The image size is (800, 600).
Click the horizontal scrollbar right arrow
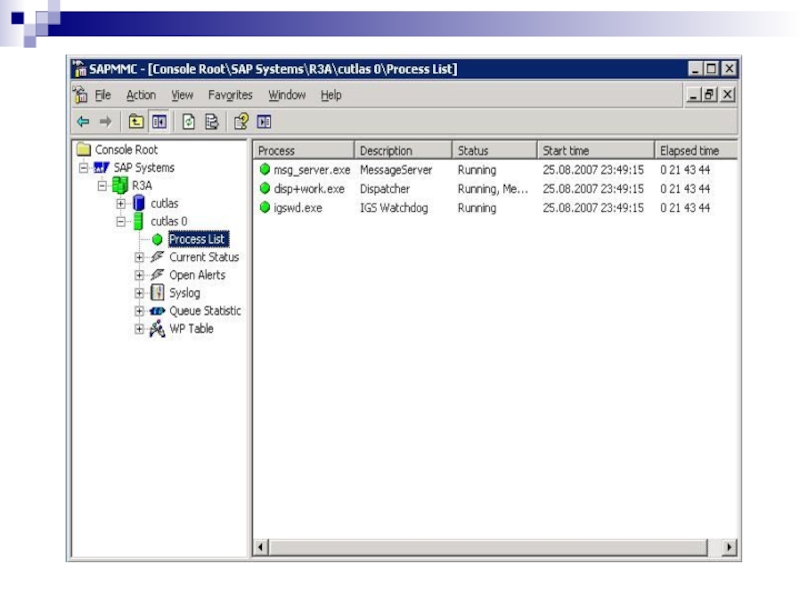point(729,547)
